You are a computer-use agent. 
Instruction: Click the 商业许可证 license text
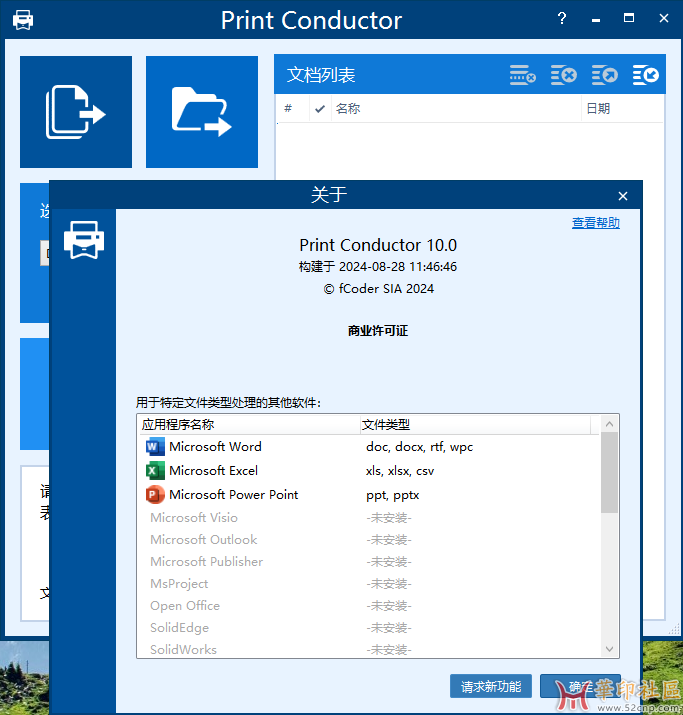click(378, 331)
